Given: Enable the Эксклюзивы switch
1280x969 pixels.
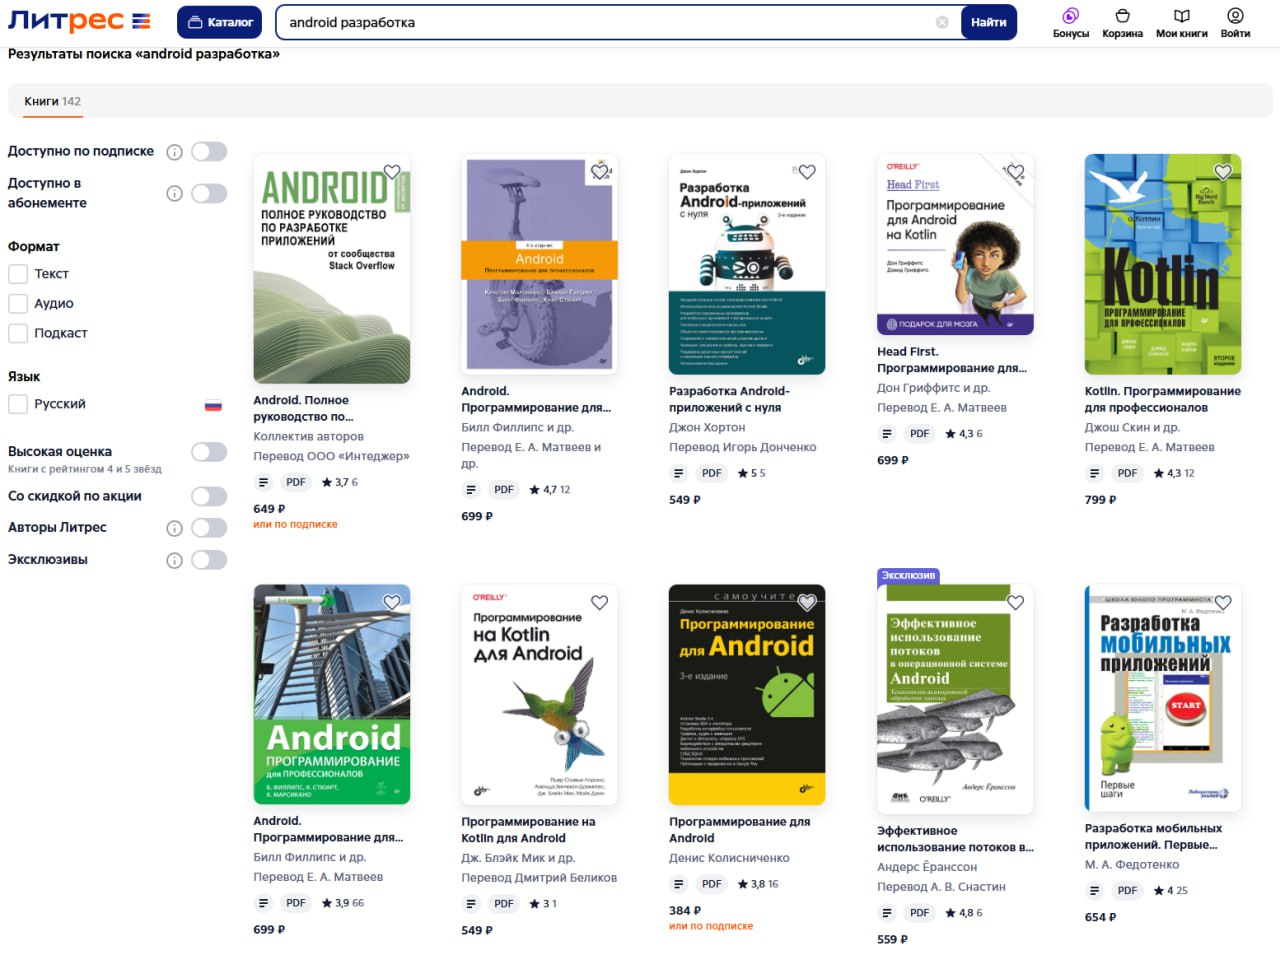Looking at the screenshot, I should [x=209, y=559].
